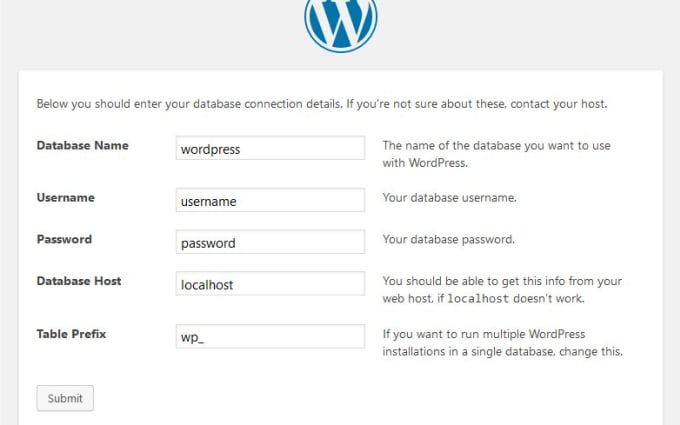Click the 'Your database password.' hint text
Viewport: 680px width, 425px height.
[x=448, y=239]
